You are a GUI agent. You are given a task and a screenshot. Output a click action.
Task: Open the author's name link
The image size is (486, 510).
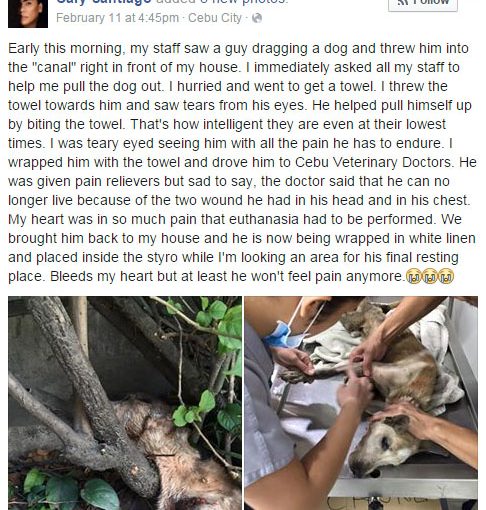[x=103, y=2]
